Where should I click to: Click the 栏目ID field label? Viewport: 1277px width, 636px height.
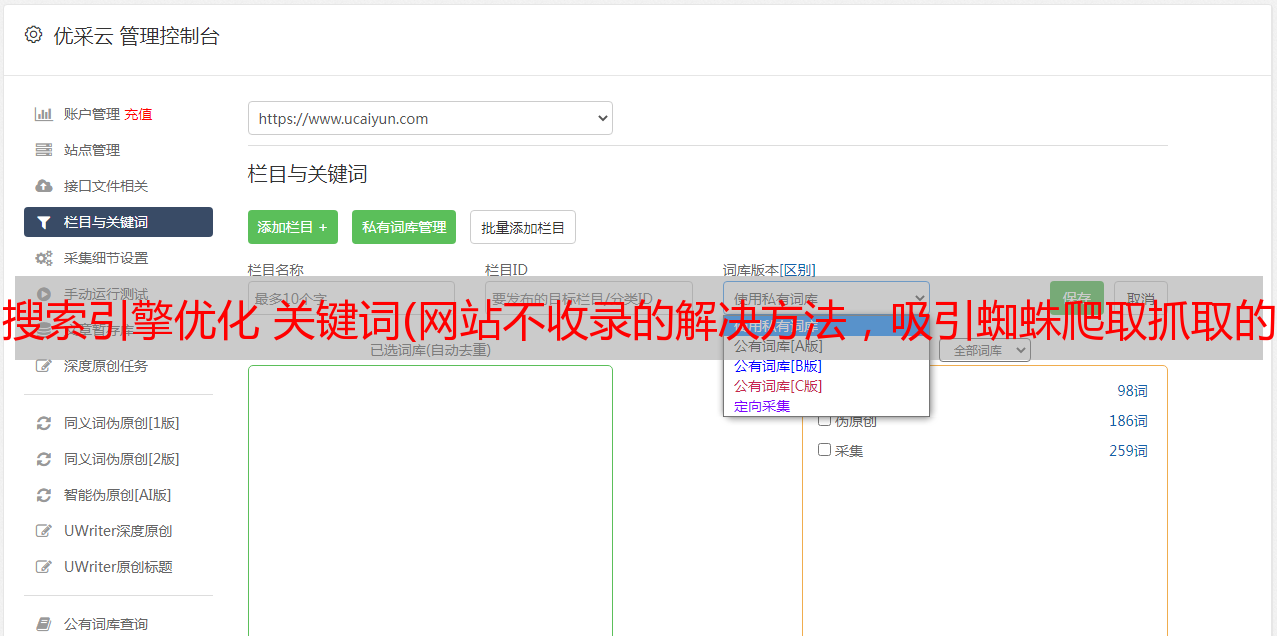click(x=506, y=270)
